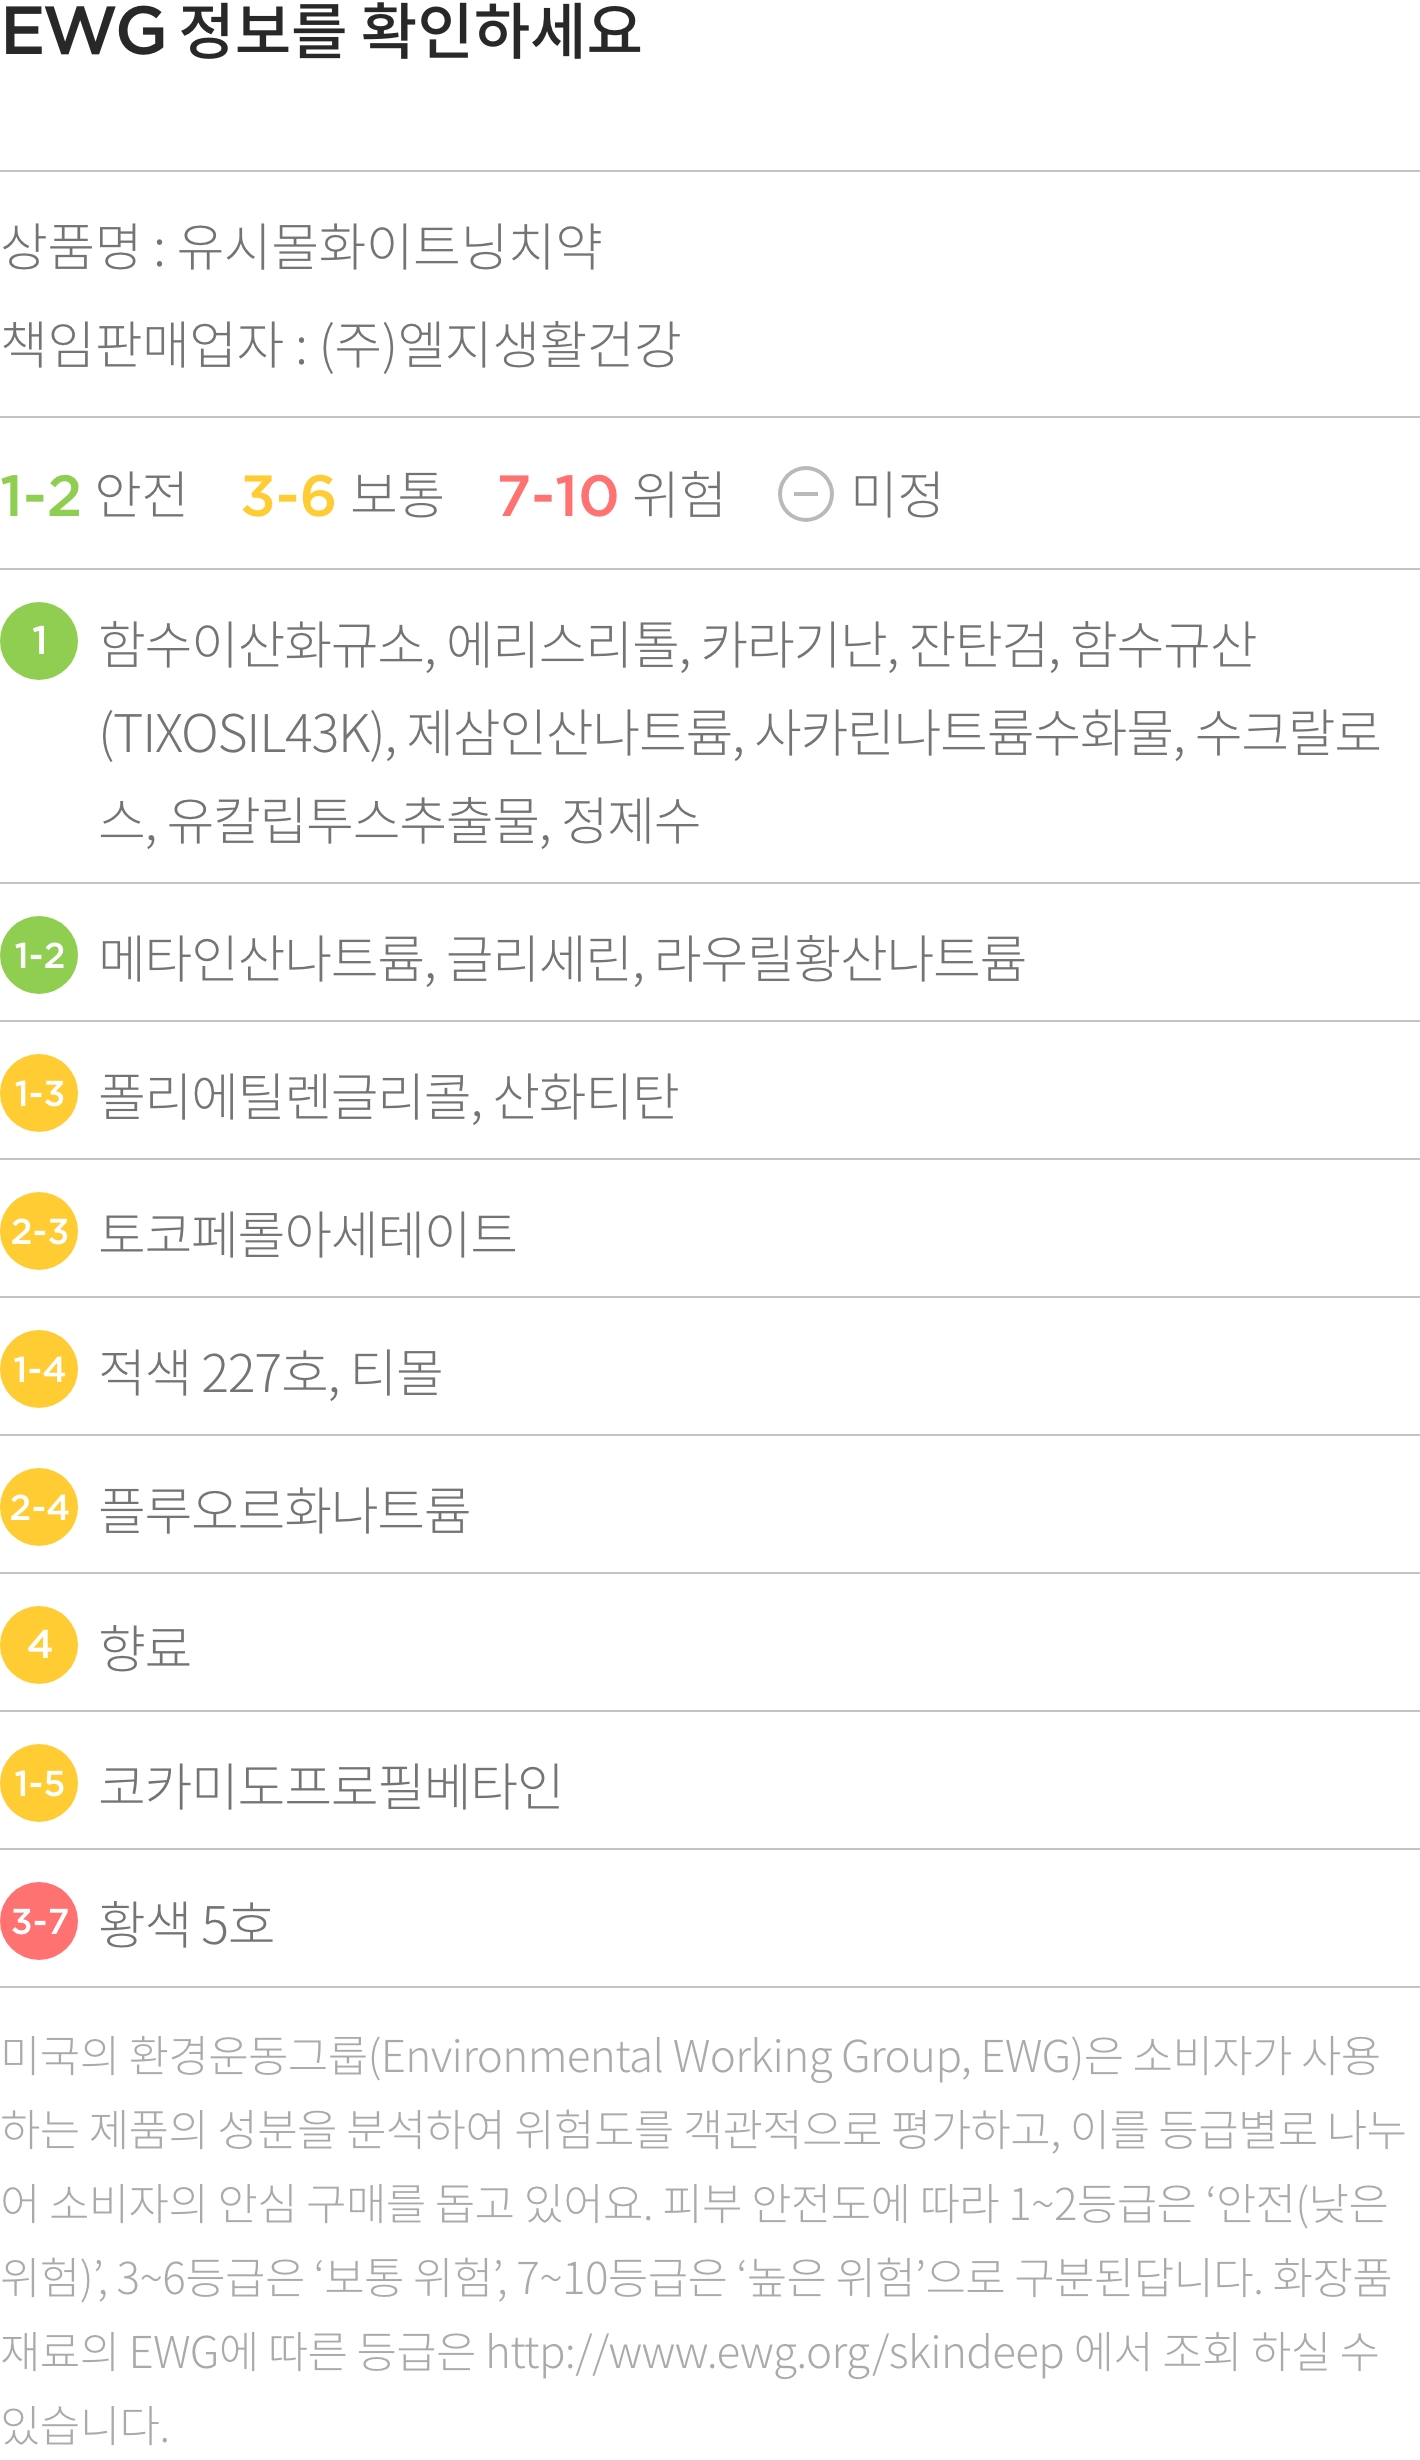Click the red 3-7 grade badge
The image size is (1420, 2460).
[39, 1921]
